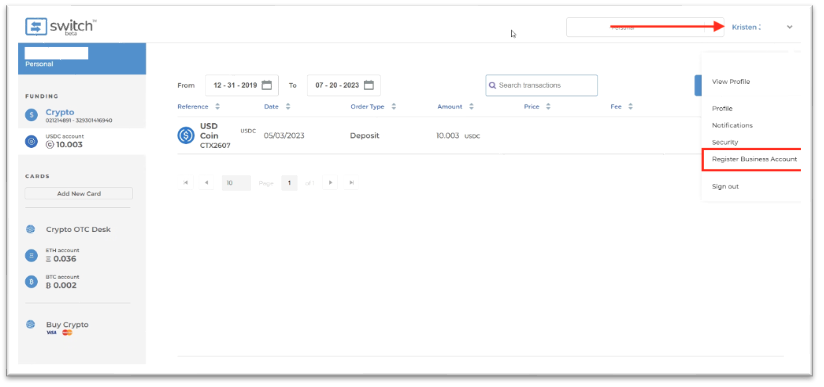Screen dimensions: 824x387
Task: Open the From date calendar icon
Action: [267, 85]
